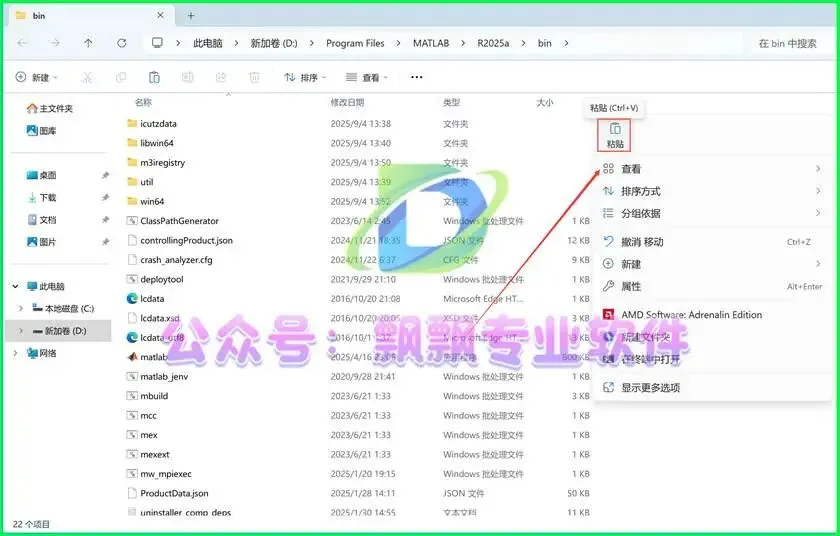840x536 pixels.
Task: Click the Cut scissors toolbar icon
Action: coord(87,78)
